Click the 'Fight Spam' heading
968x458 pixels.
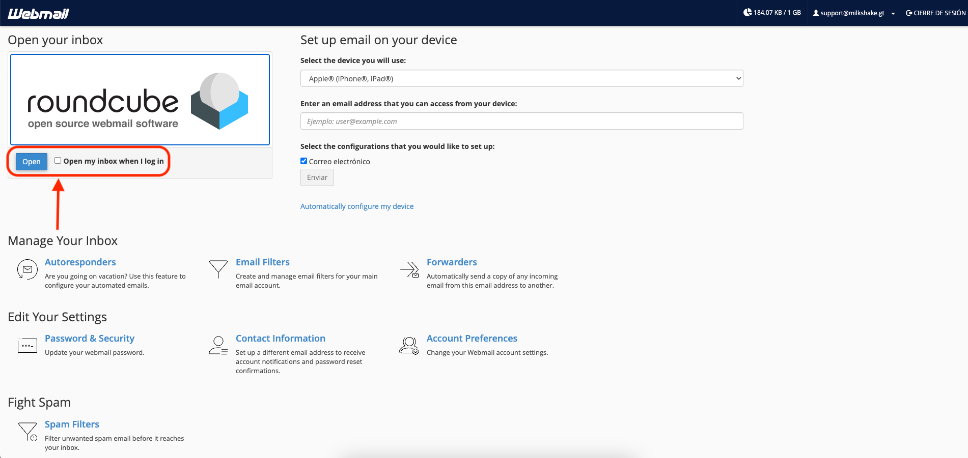click(40, 402)
